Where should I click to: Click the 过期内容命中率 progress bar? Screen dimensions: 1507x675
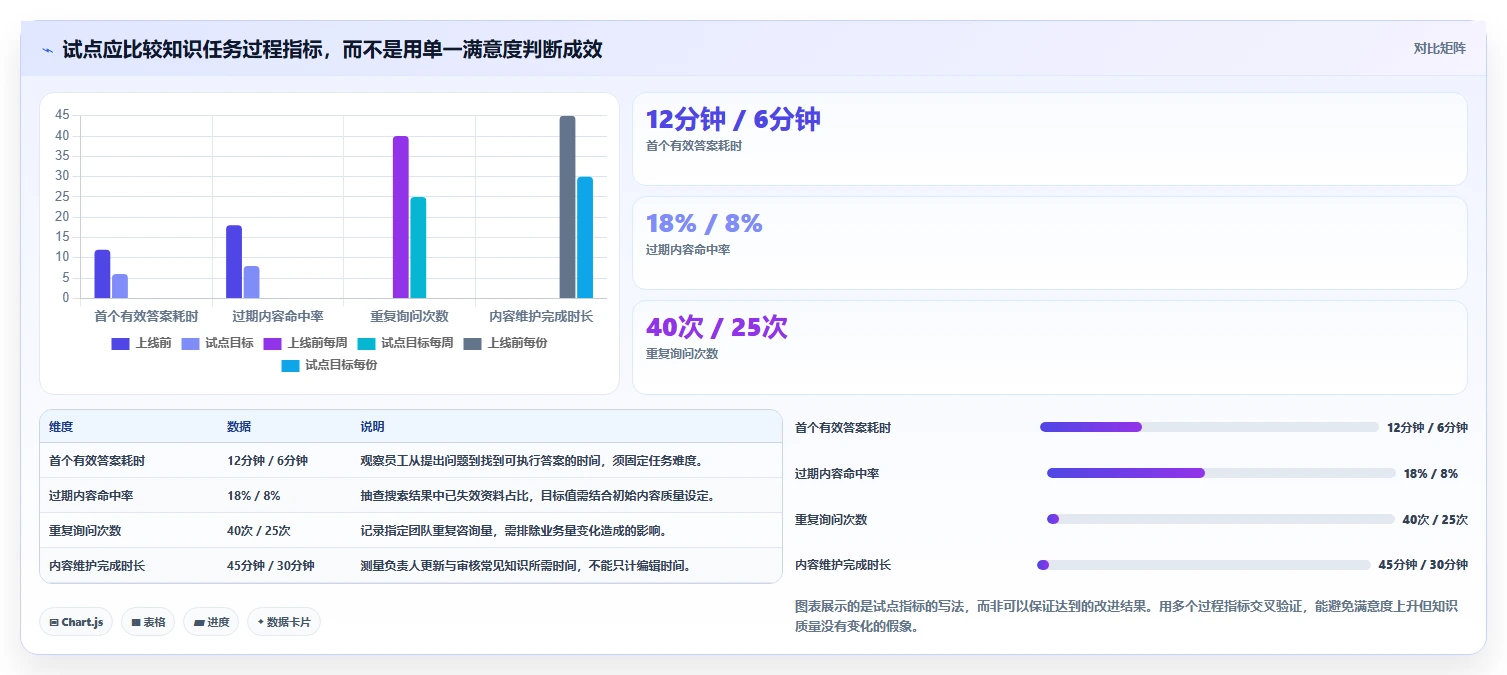(1221, 473)
